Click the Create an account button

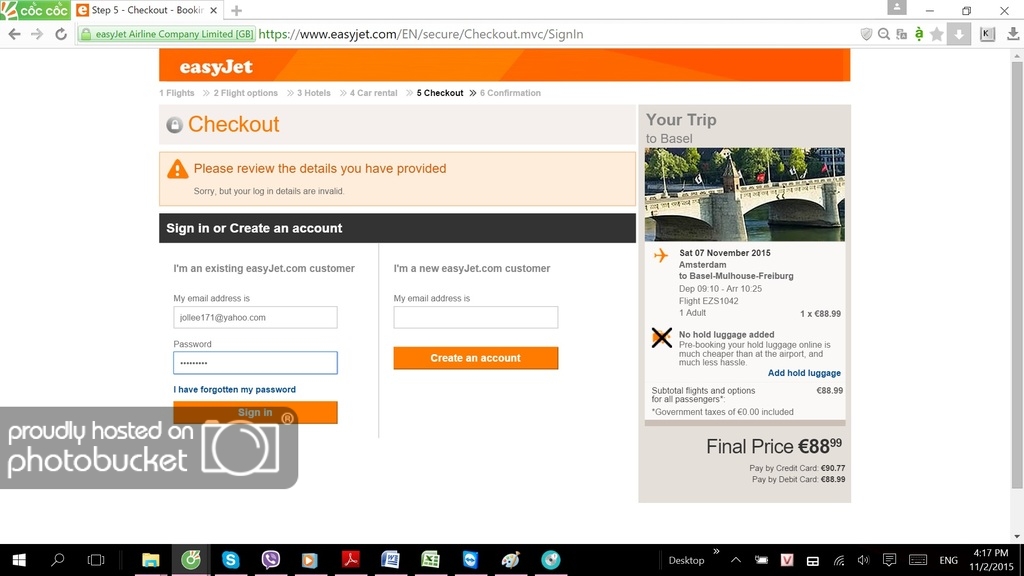pos(475,358)
